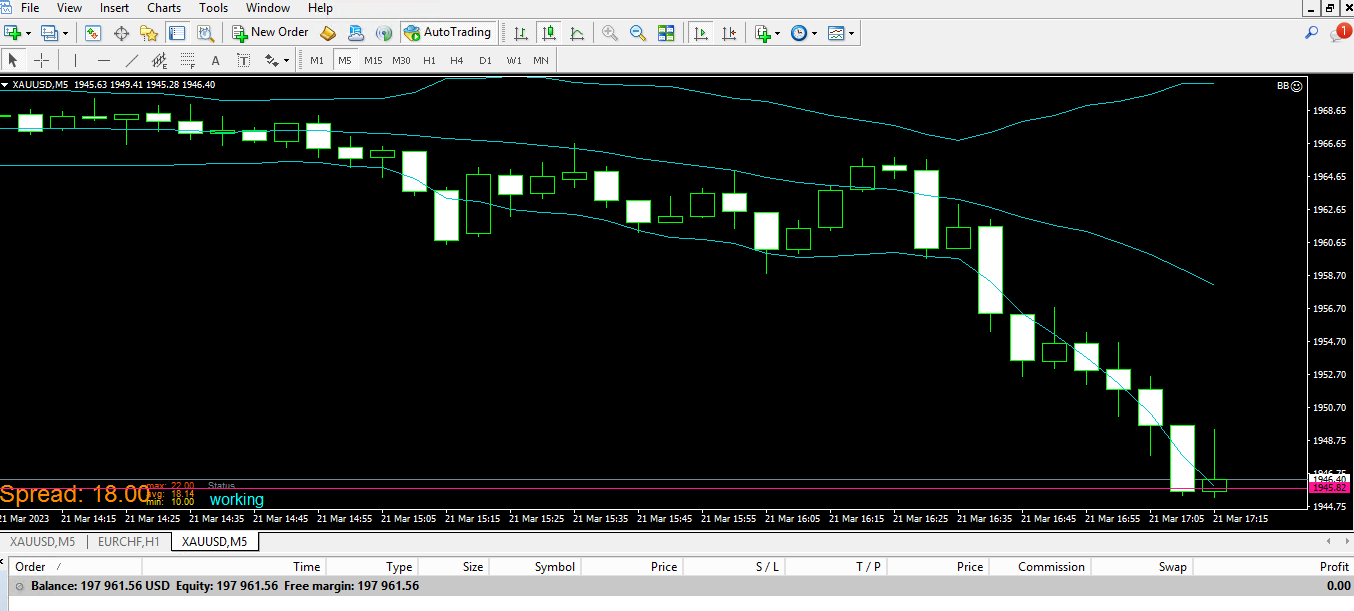
Task: Select the Vertical Line drawing tool
Action: (75, 60)
